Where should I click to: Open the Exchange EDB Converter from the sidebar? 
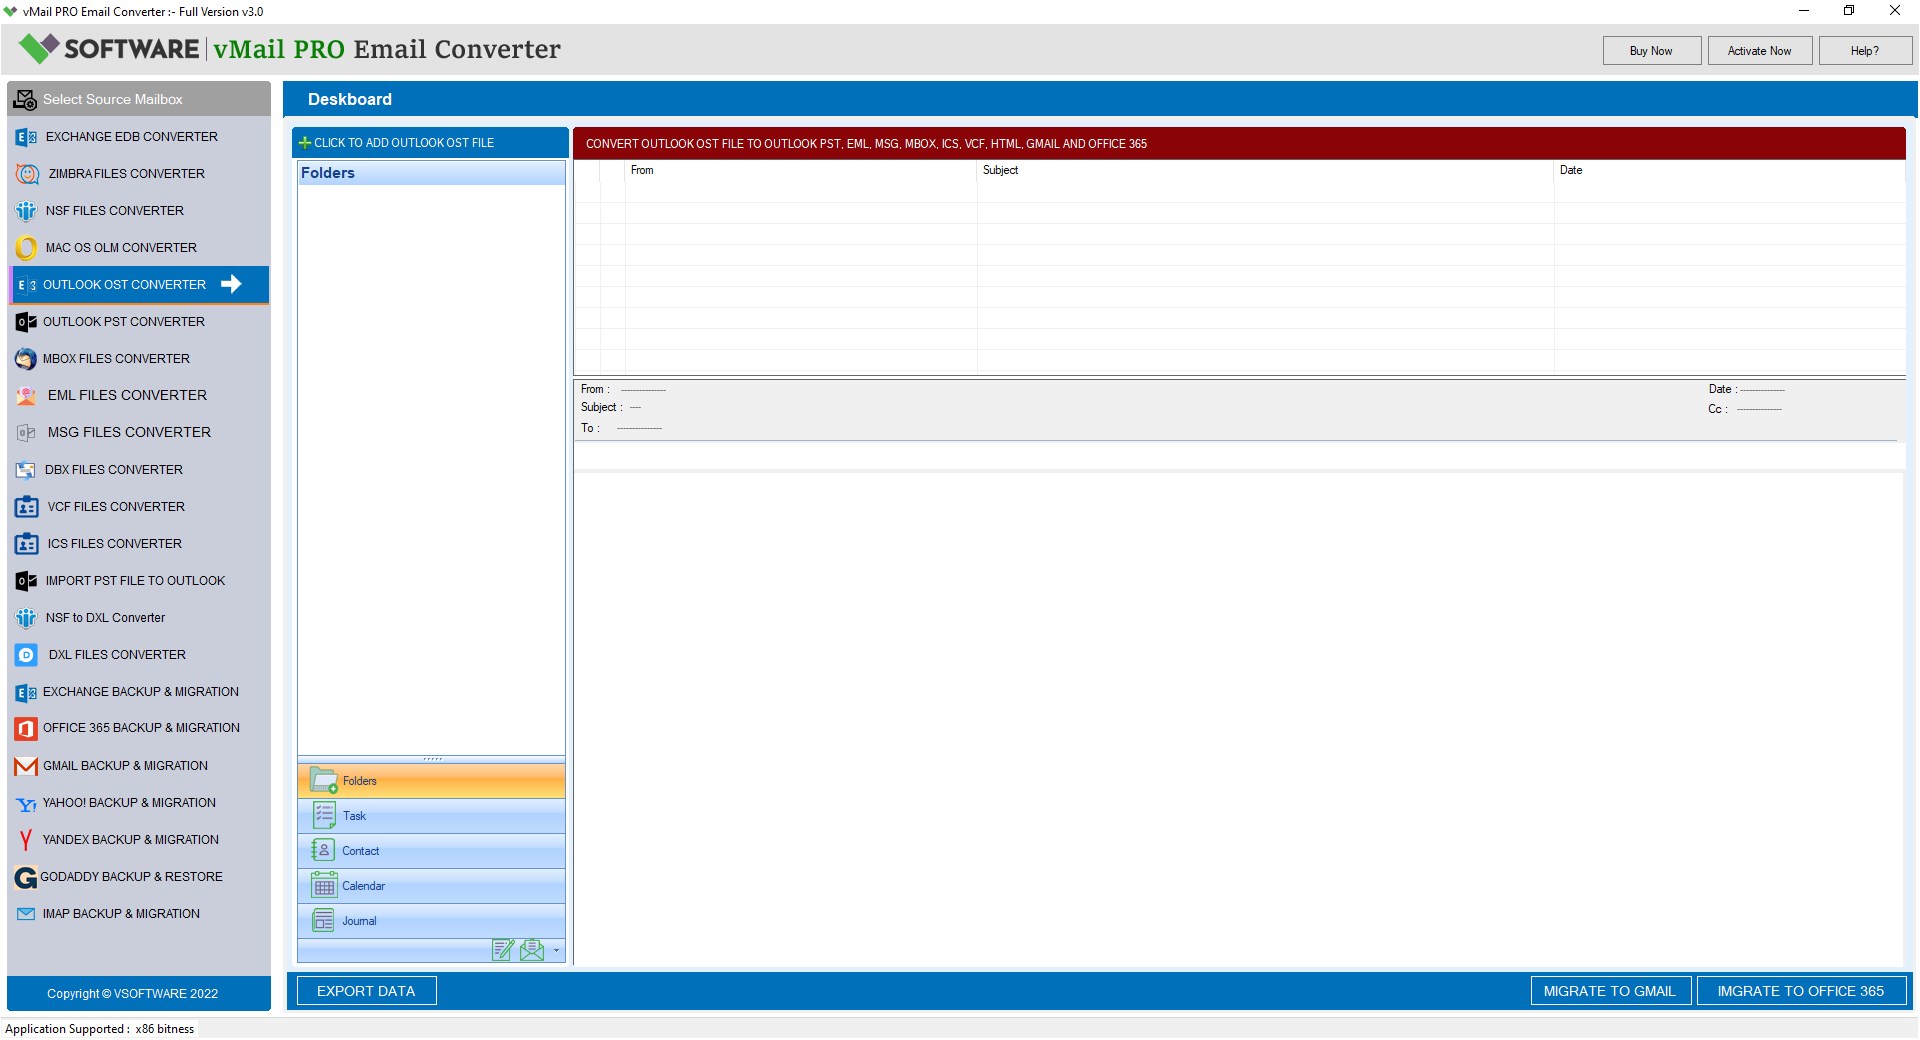[139, 137]
